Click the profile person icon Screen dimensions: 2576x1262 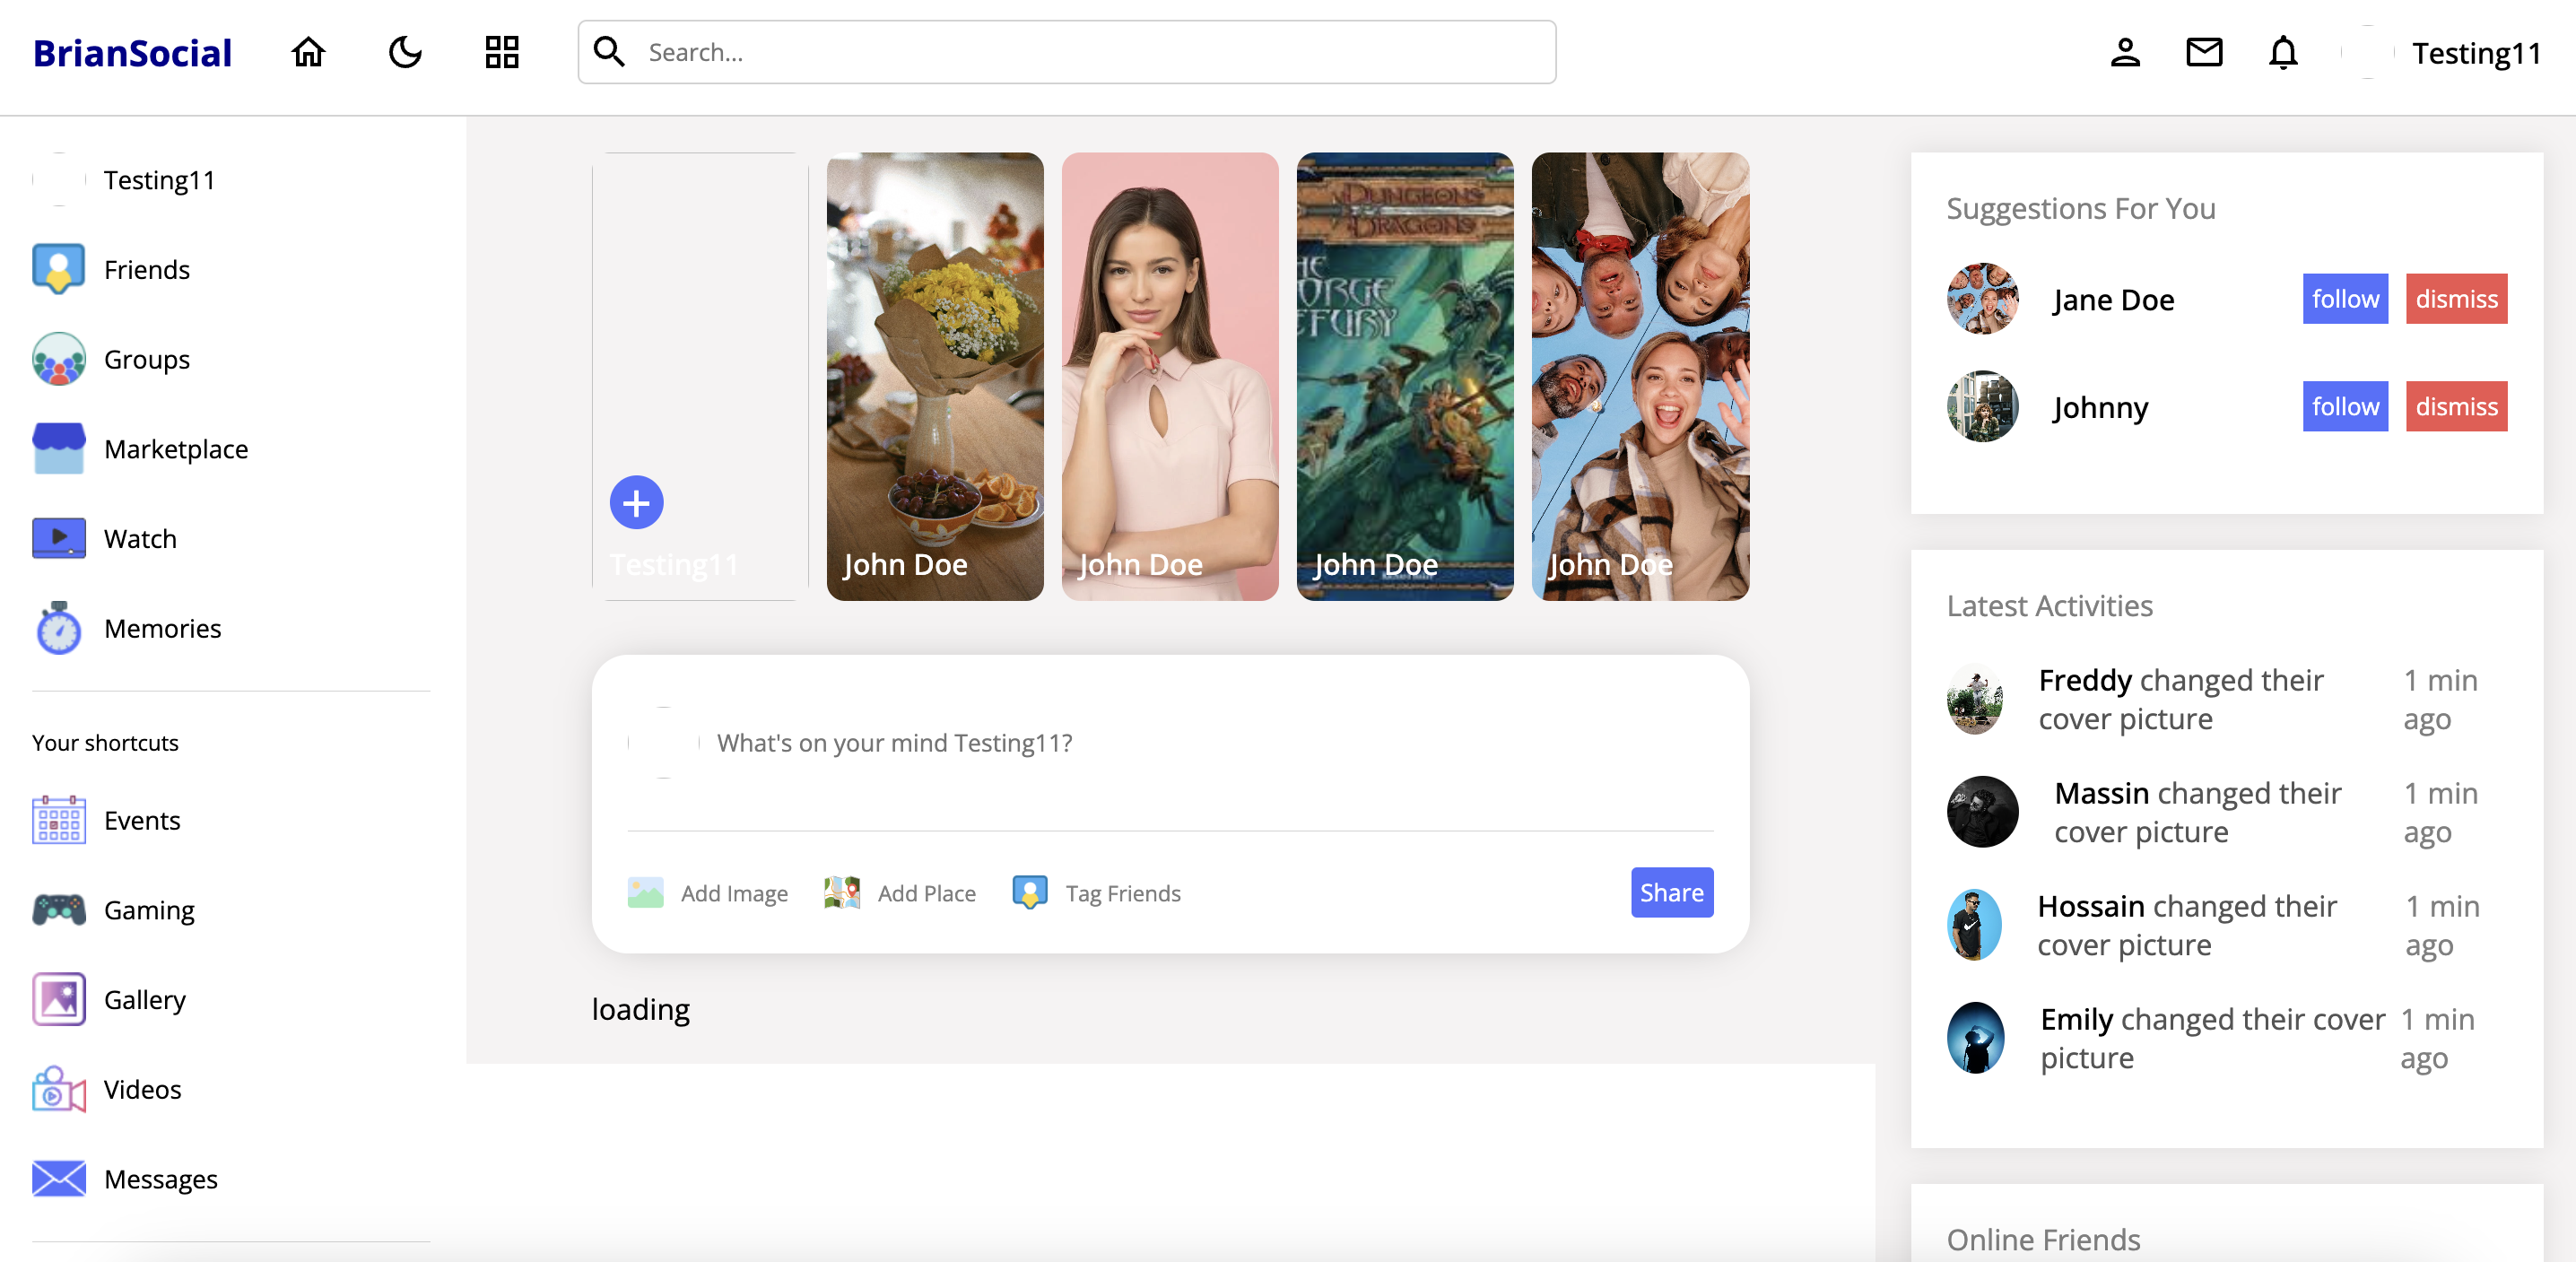tap(2124, 52)
